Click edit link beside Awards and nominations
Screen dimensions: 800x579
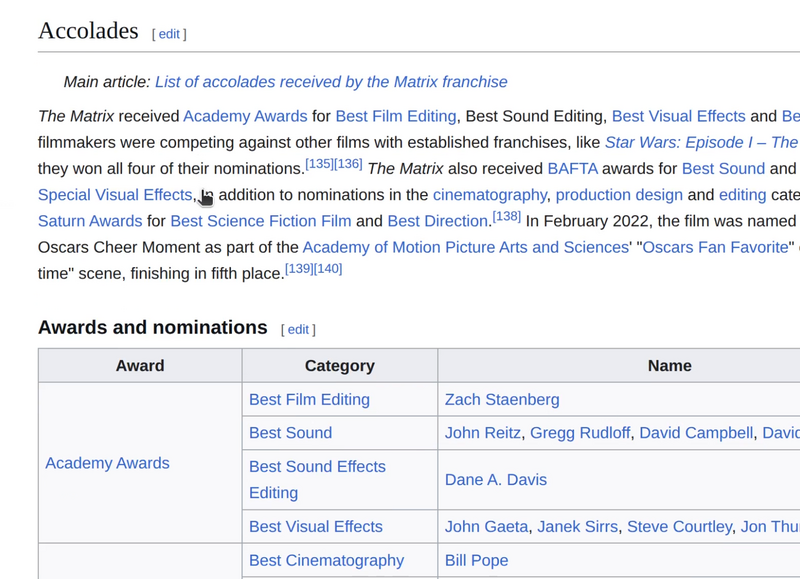pos(298,330)
